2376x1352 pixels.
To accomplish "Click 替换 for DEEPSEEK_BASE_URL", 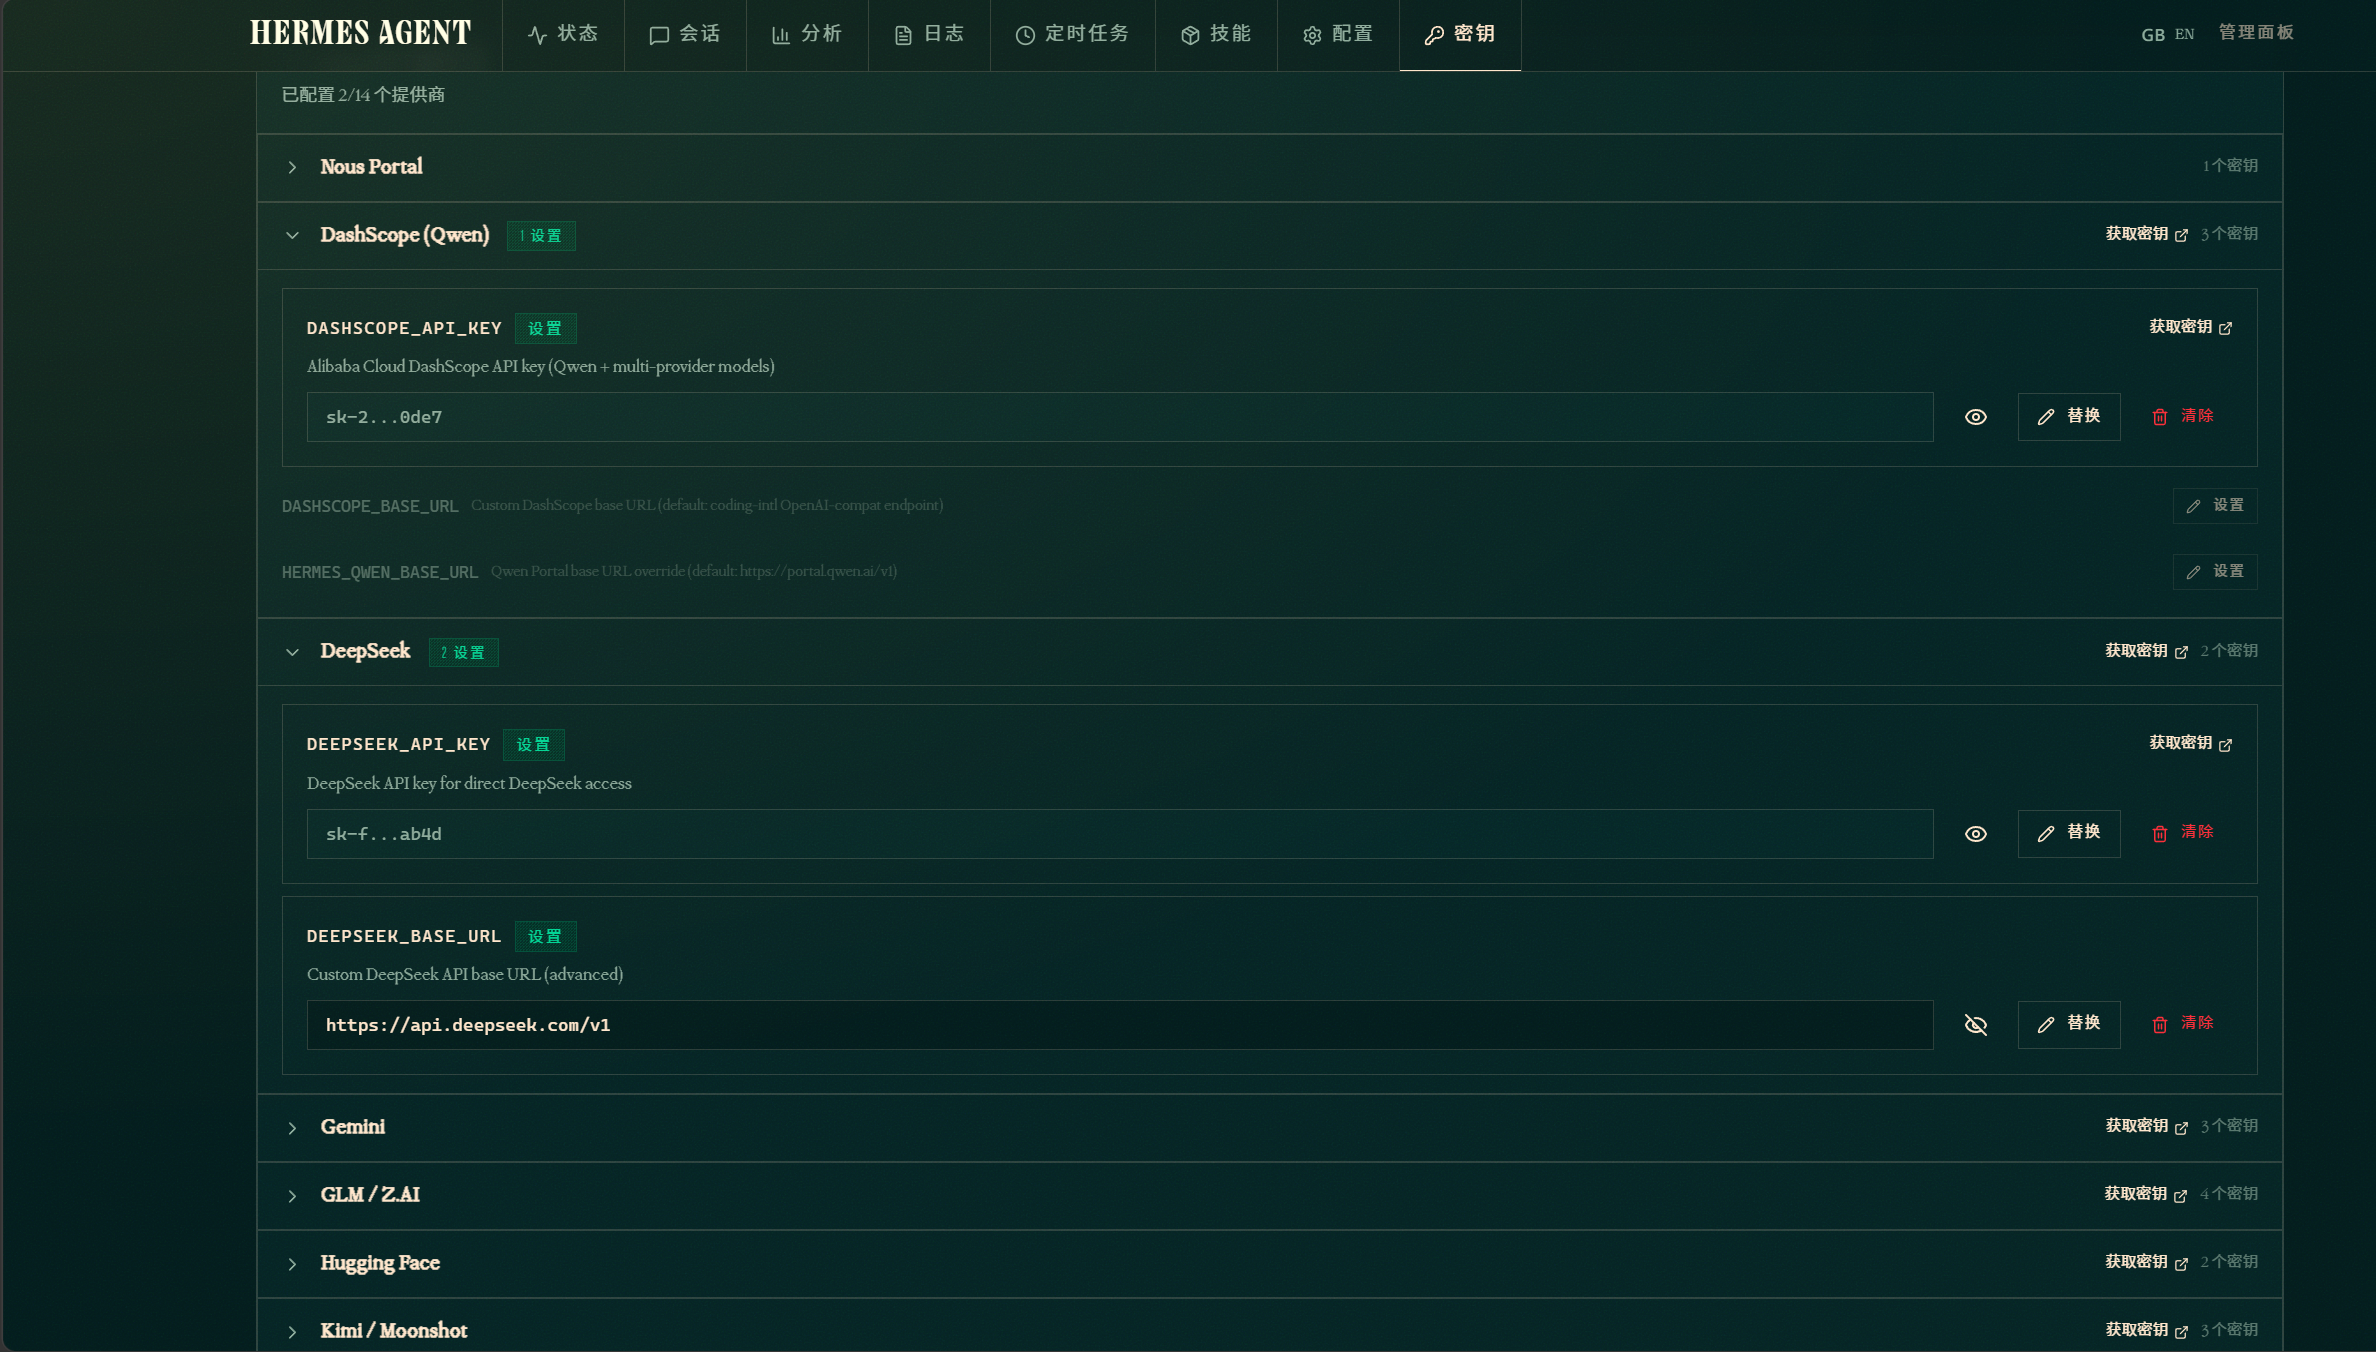I will coord(2069,1025).
